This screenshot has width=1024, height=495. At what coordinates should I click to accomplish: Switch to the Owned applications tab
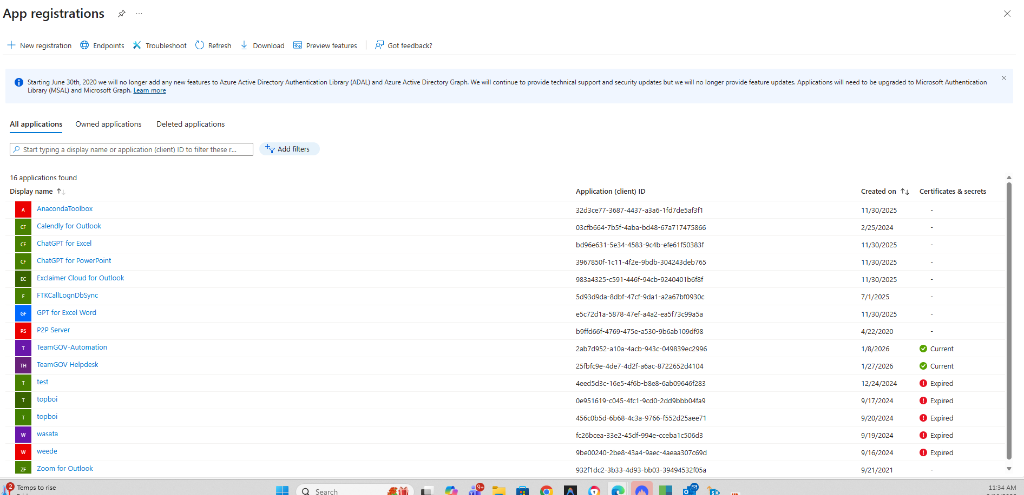109,124
